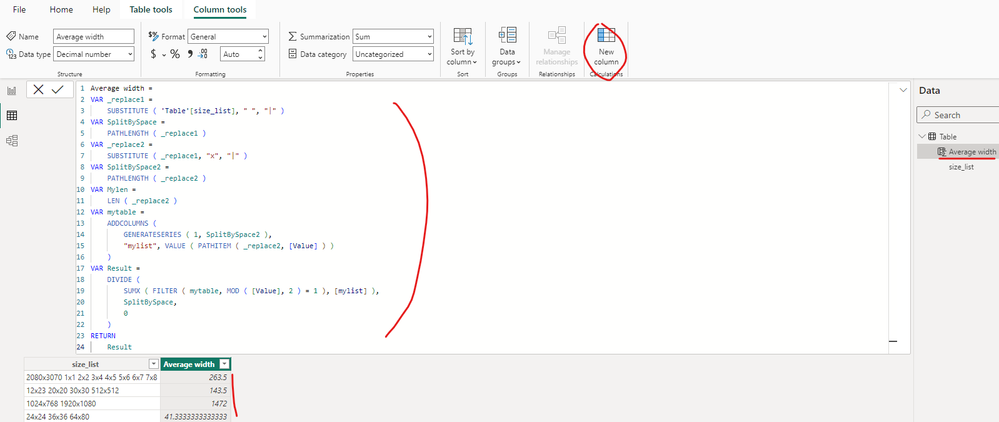The image size is (999, 422).
Task: Increase decimal places with stepper
Action: [260, 51]
